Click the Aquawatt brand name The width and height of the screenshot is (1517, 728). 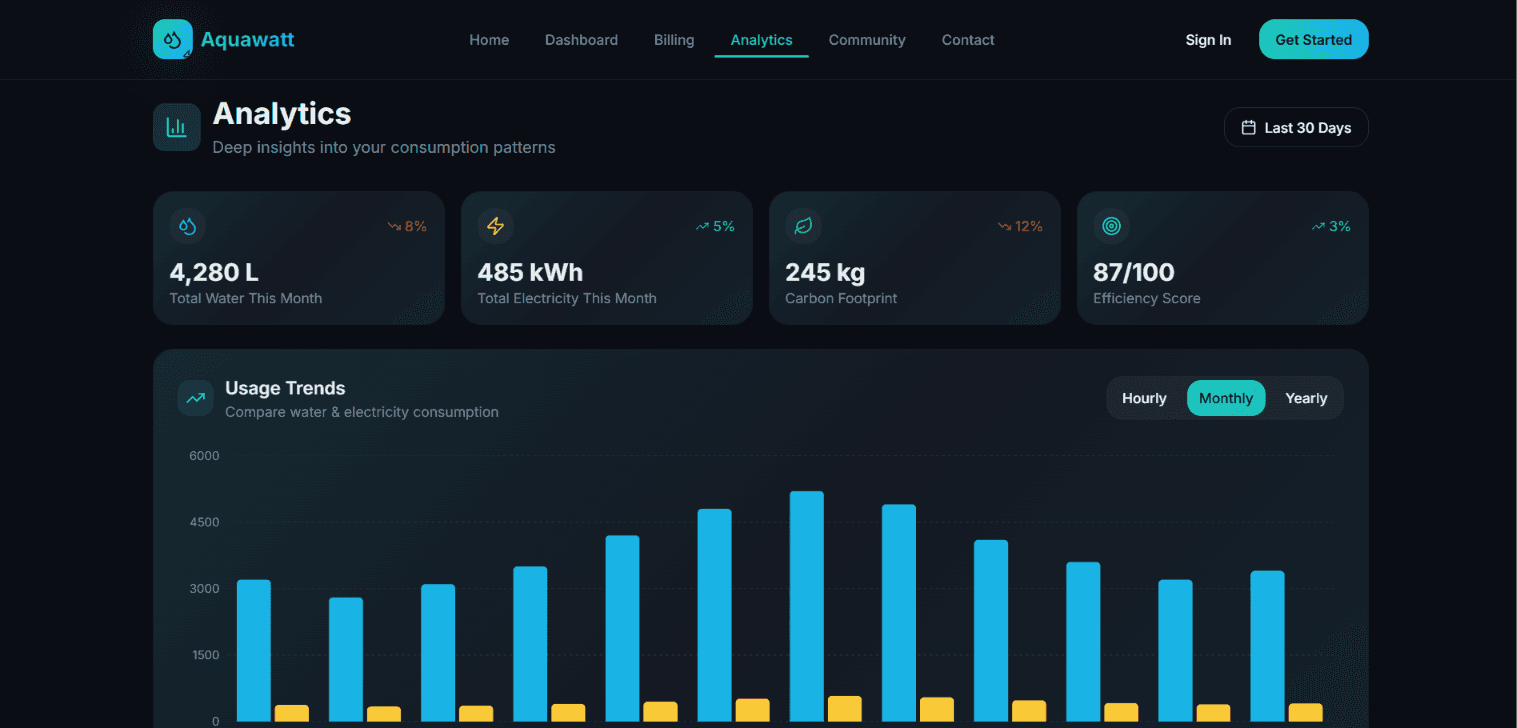[247, 40]
